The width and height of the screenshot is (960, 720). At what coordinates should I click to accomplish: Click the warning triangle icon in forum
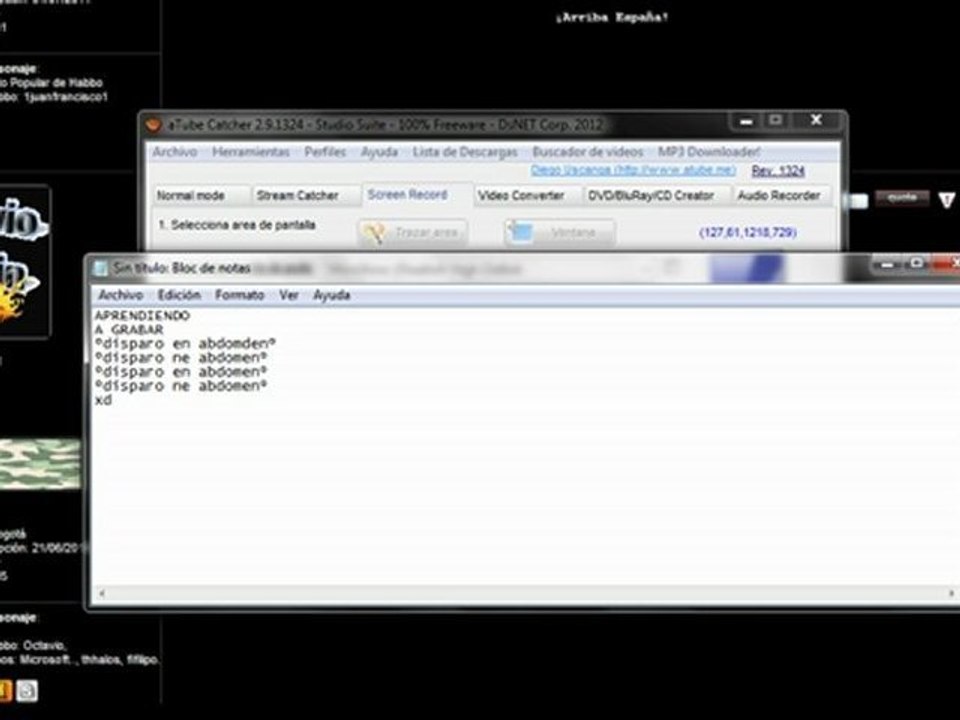click(x=946, y=200)
